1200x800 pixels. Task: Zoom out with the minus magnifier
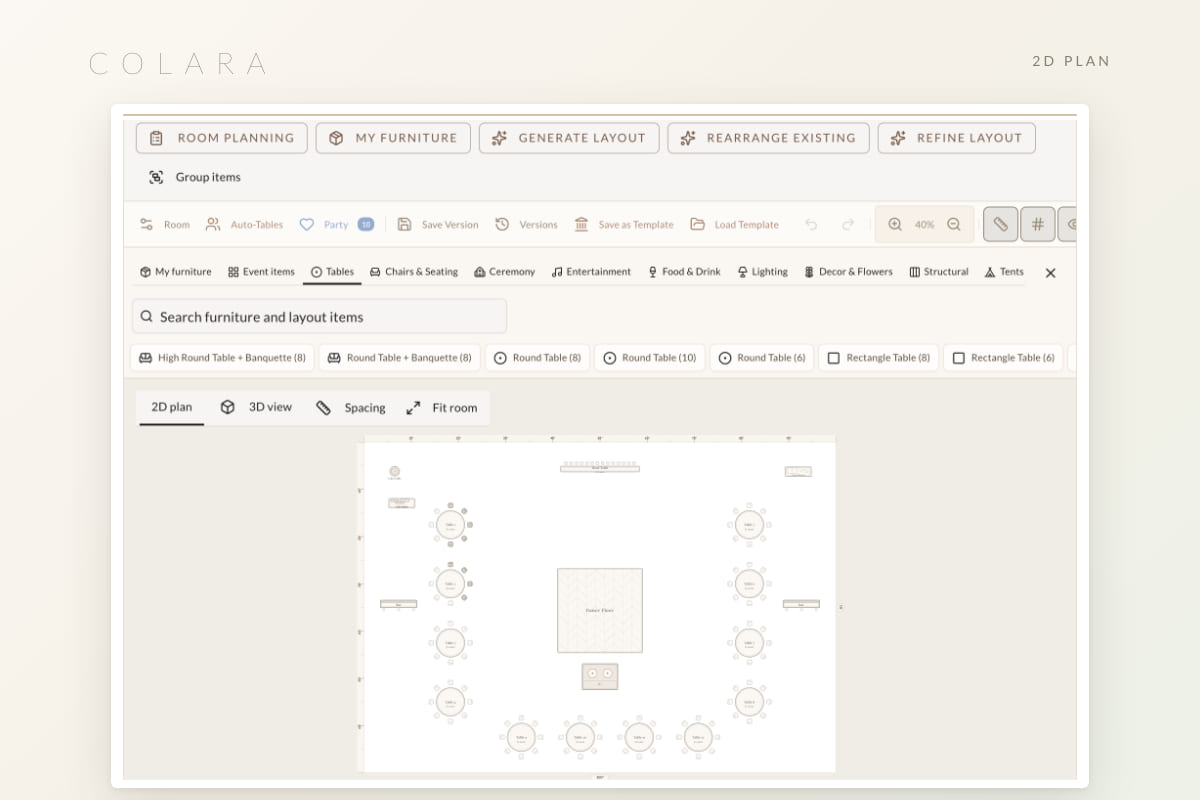954,225
